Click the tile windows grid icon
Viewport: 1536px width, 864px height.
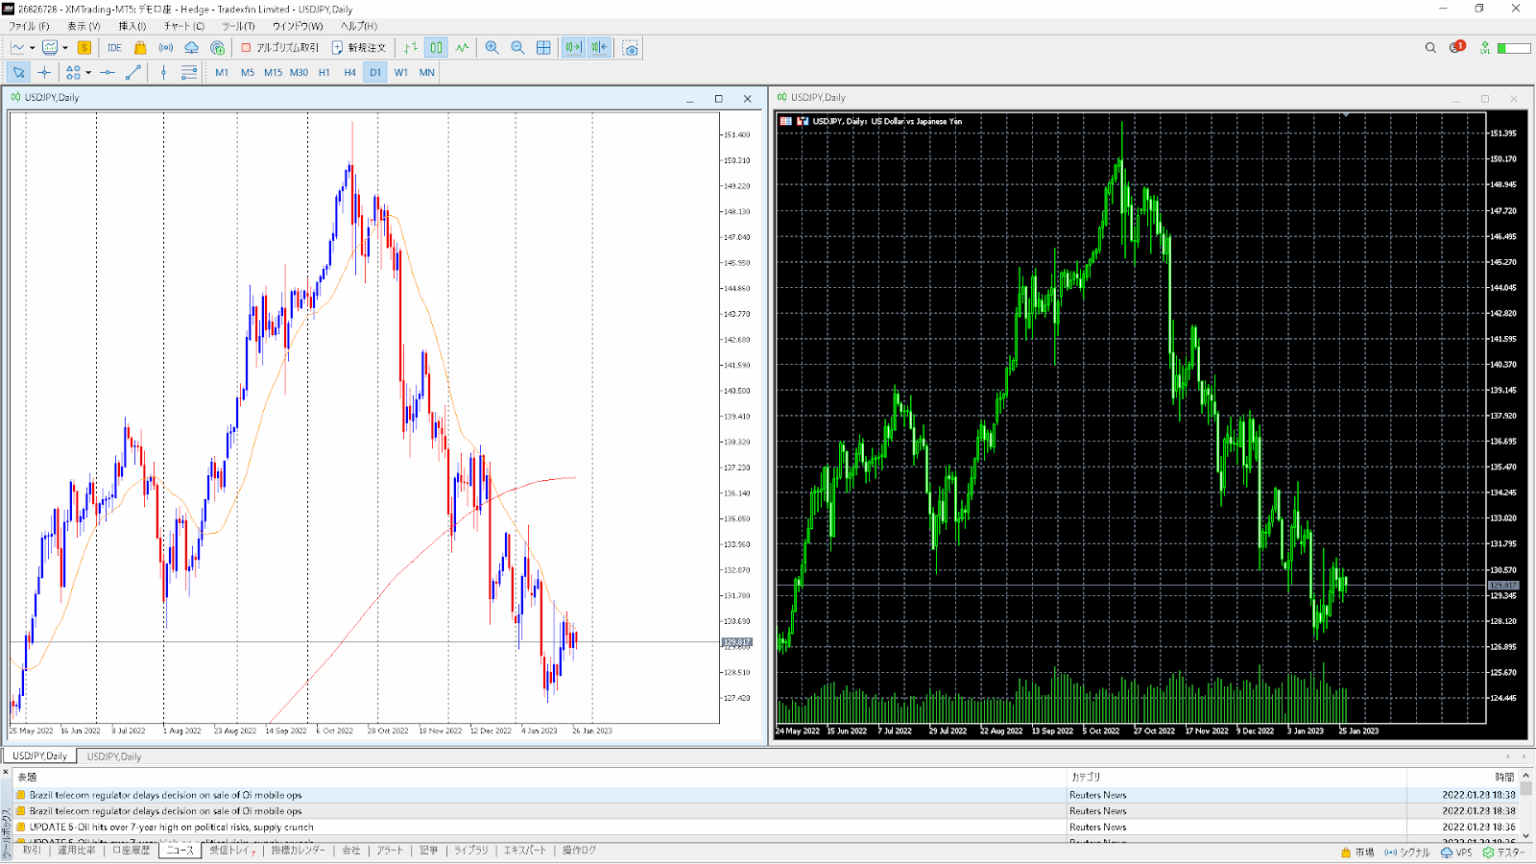pos(544,48)
